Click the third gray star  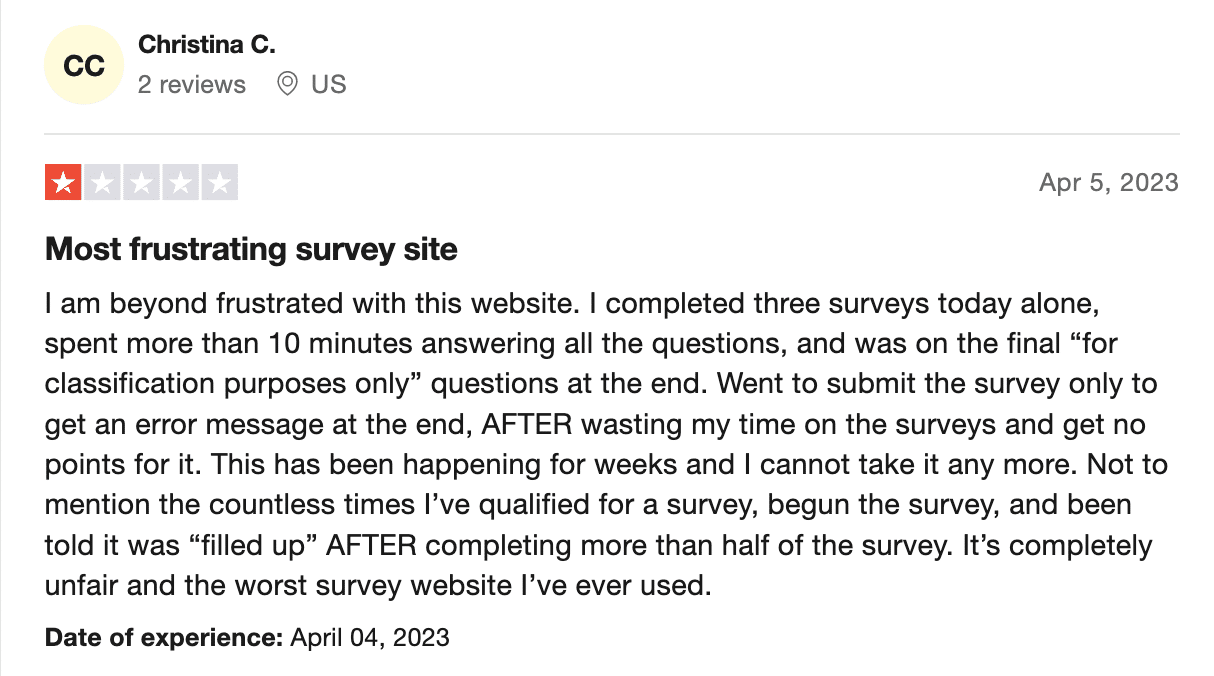pos(141,182)
